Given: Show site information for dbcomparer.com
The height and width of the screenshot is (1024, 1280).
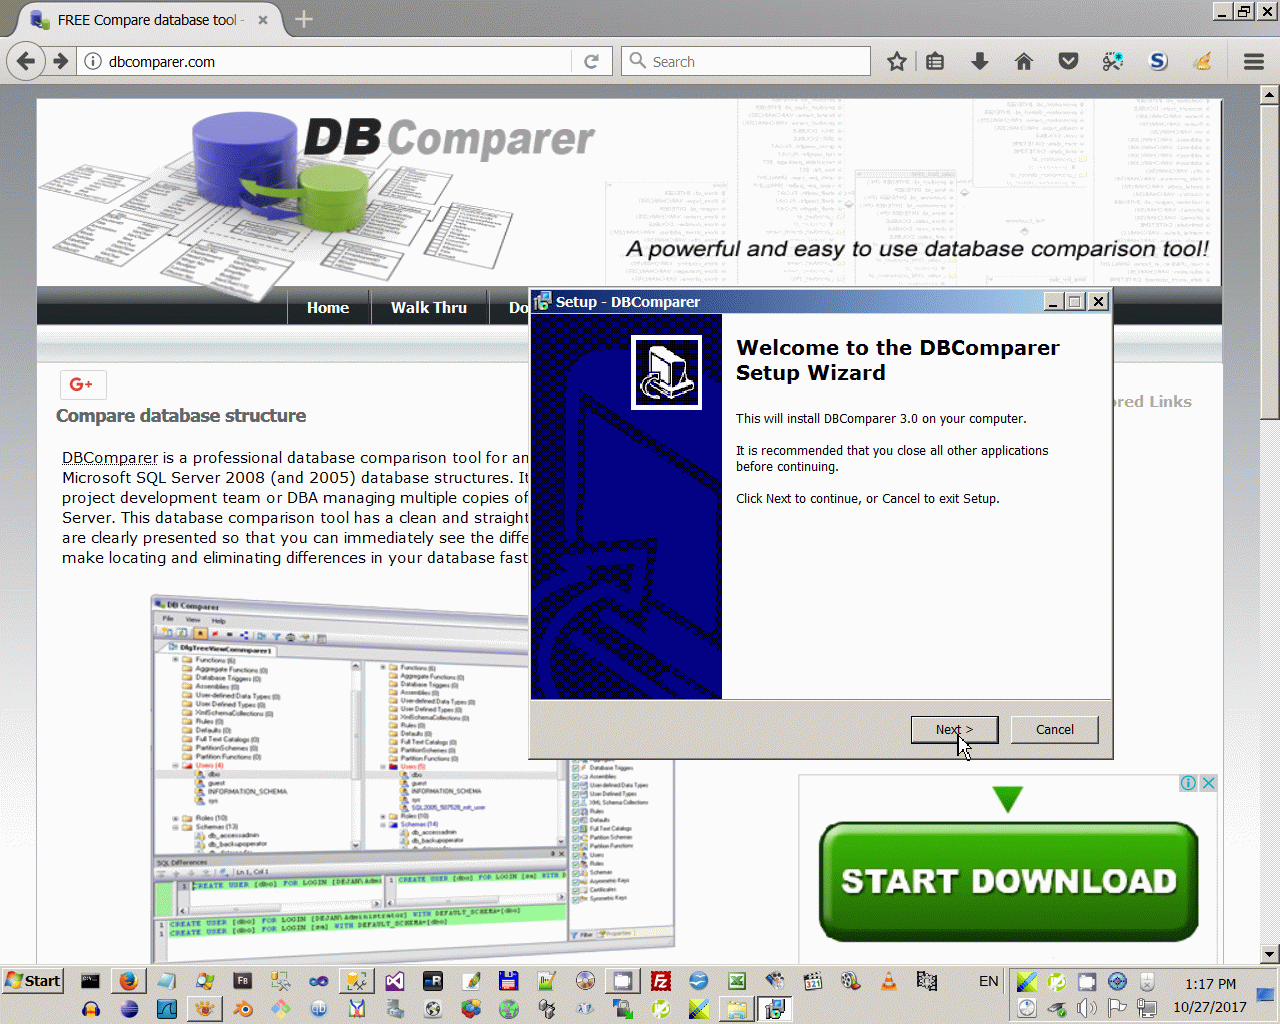Looking at the screenshot, I should [x=93, y=61].
